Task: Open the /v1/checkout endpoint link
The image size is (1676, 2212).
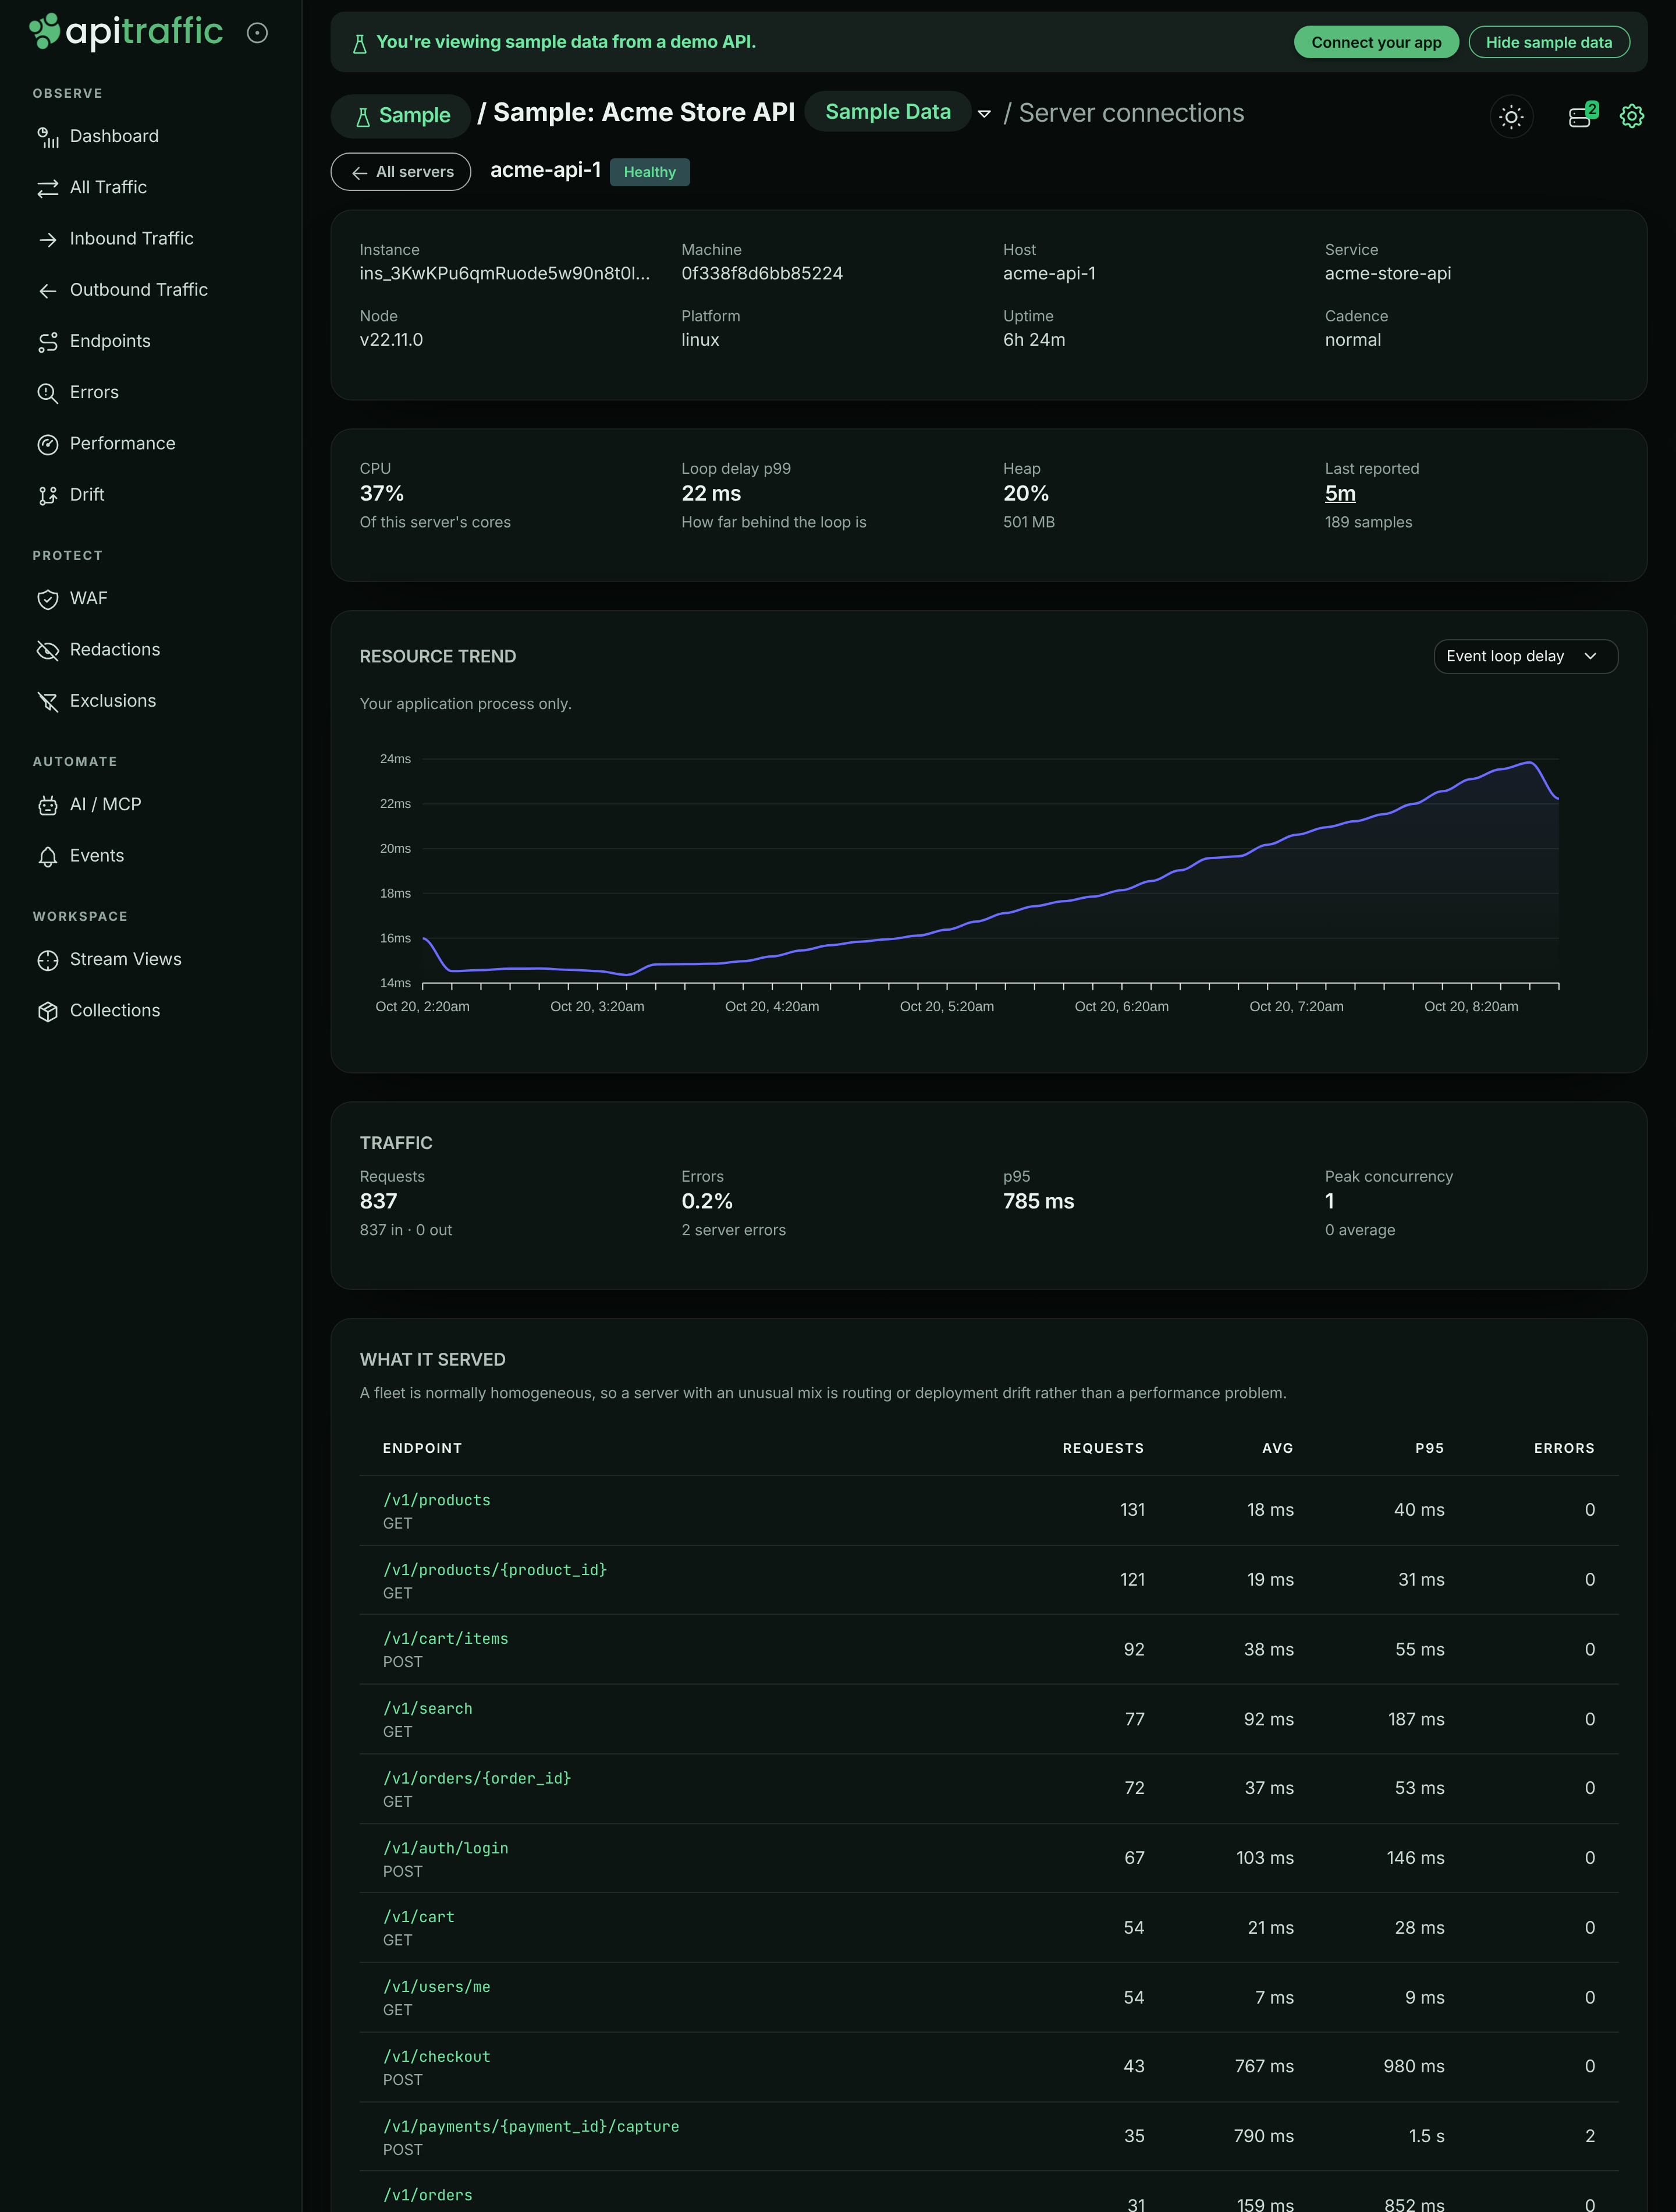Action: point(436,2056)
